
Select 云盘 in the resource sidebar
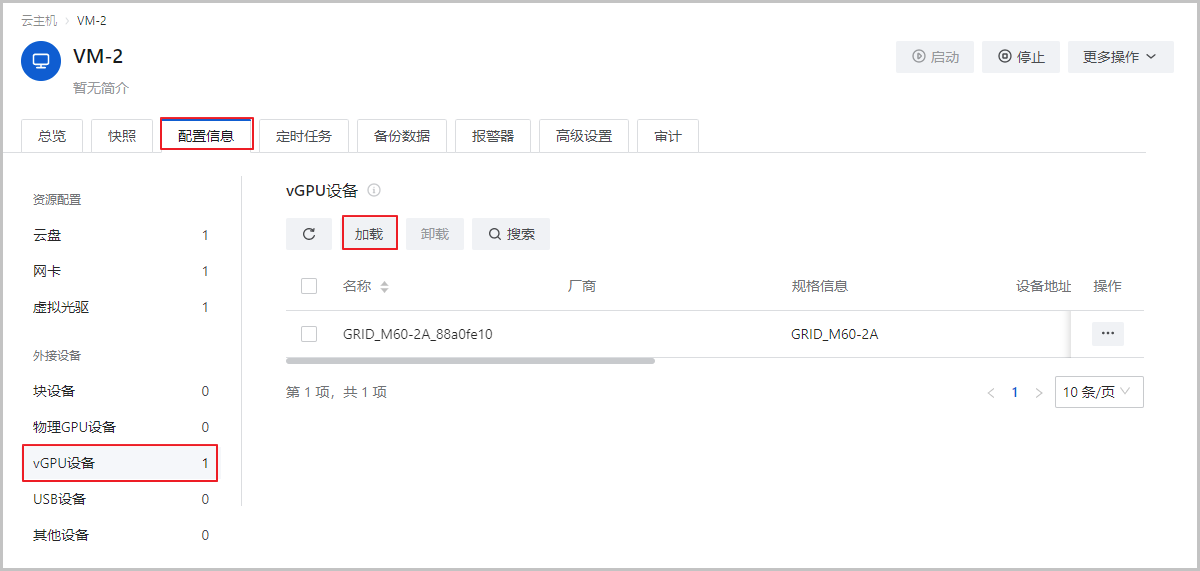pyautogui.click(x=47, y=235)
